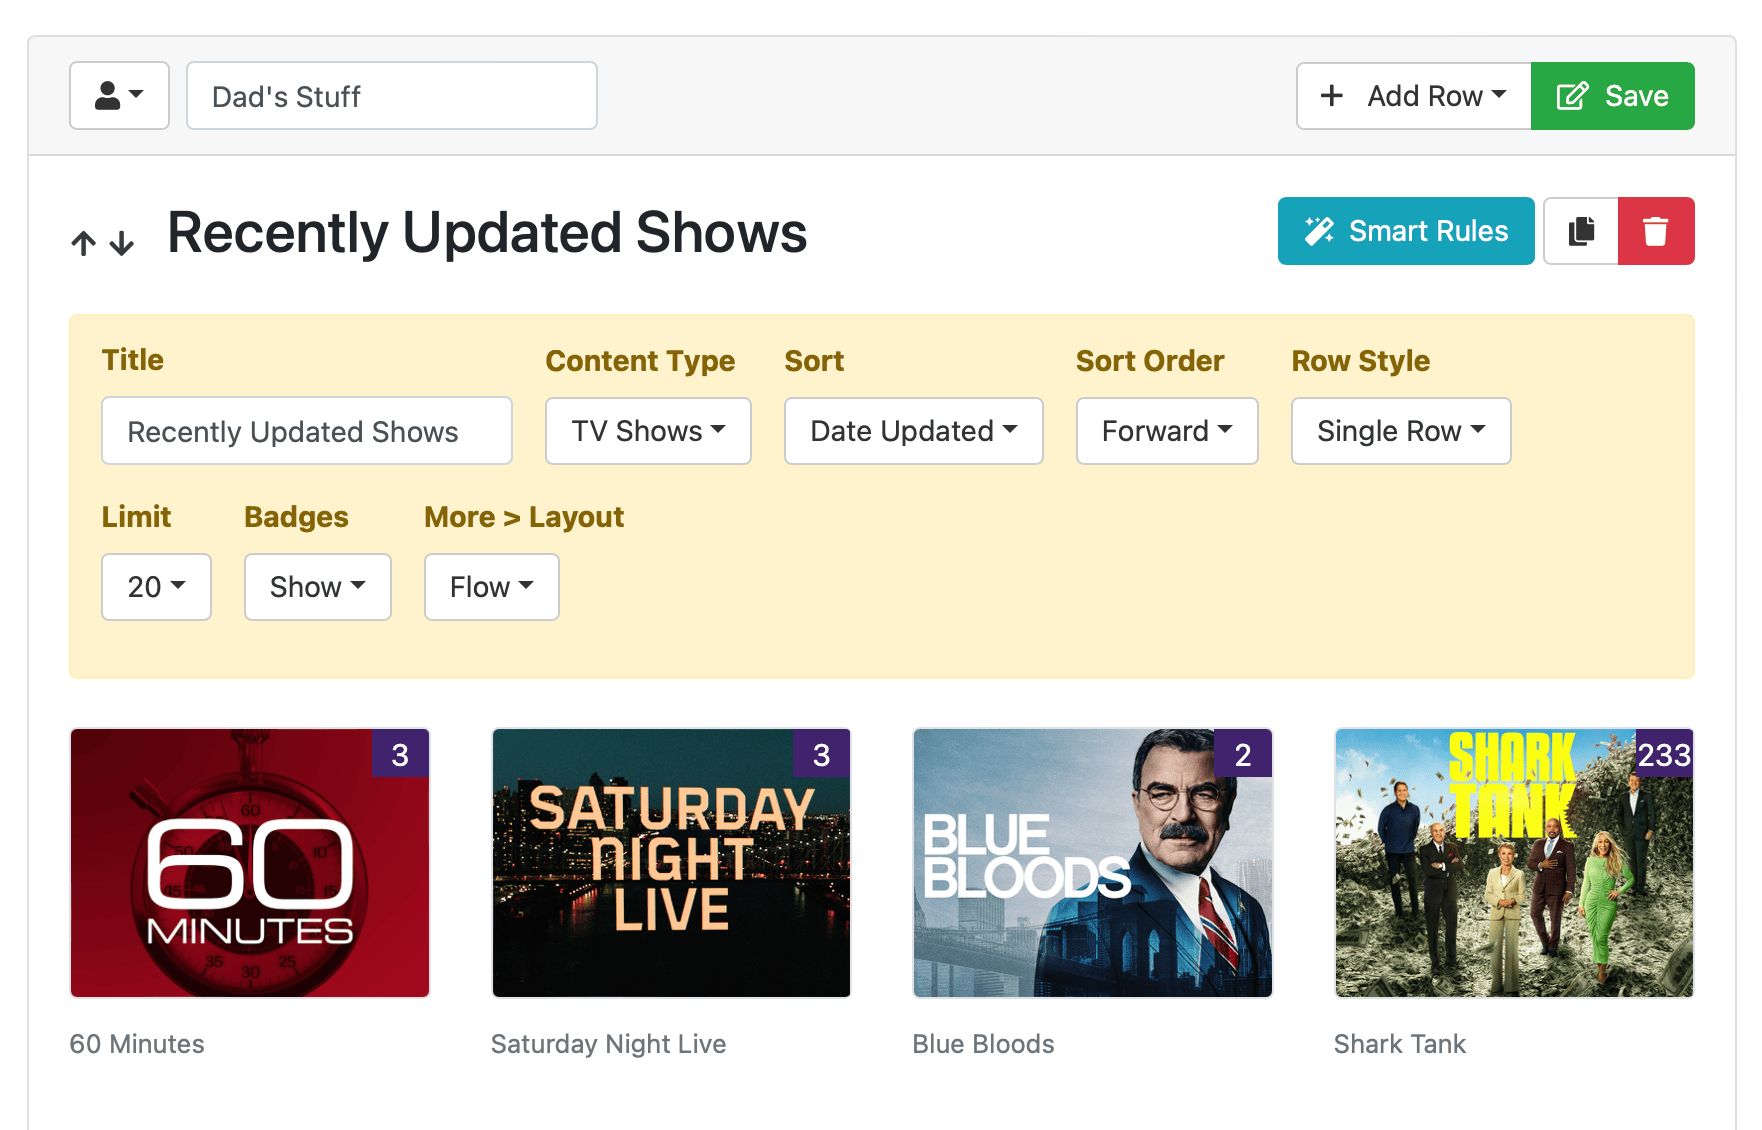Open the Flow layout dropdown
Viewport: 1762px width, 1130px height.
point(491,587)
